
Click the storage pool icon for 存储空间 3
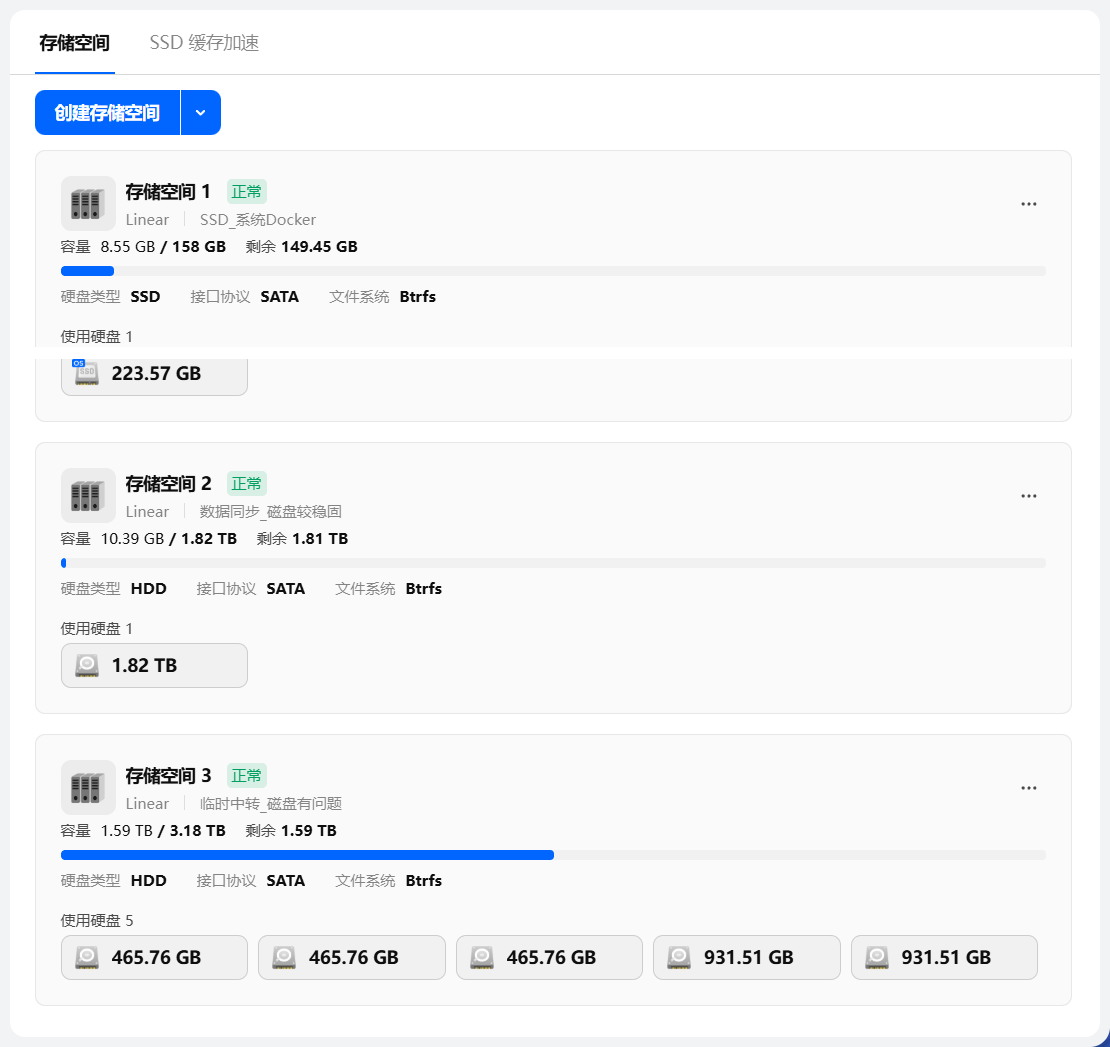(88, 788)
